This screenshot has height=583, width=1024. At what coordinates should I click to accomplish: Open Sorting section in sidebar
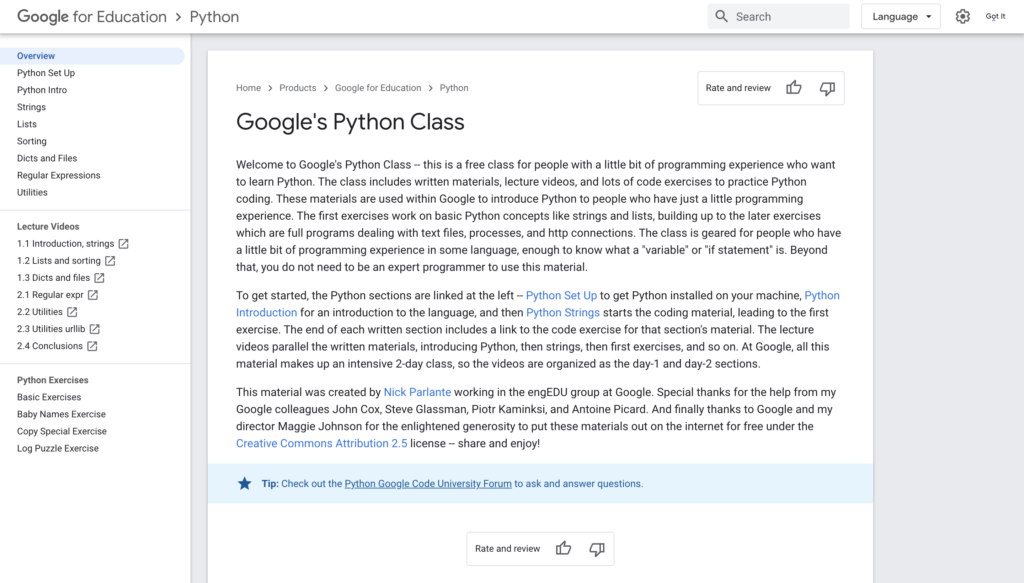tap(31, 141)
